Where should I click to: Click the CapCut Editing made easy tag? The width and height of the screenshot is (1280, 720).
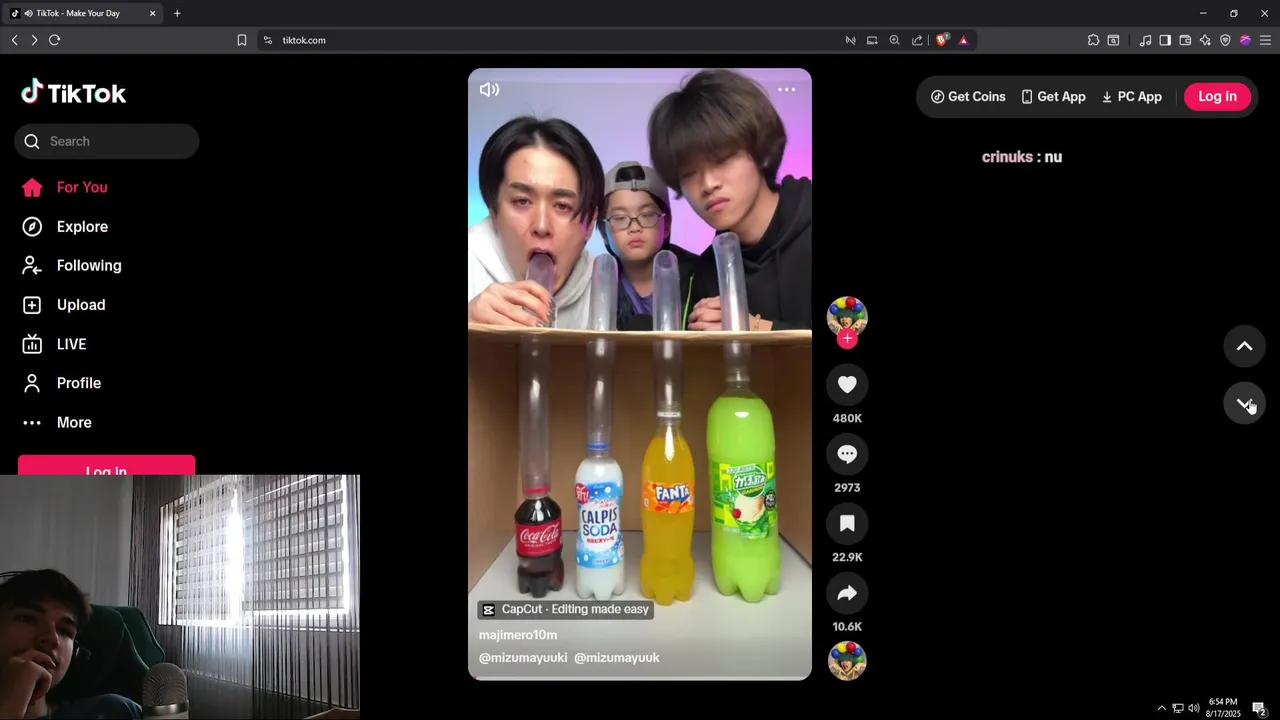(566, 609)
